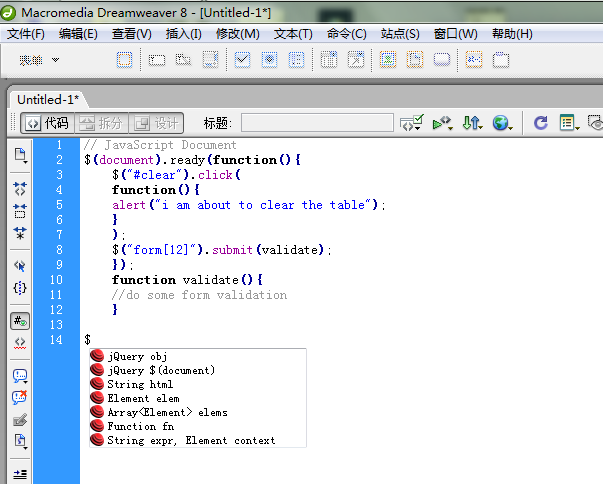Insert a Fieldset form object

(x=501, y=60)
